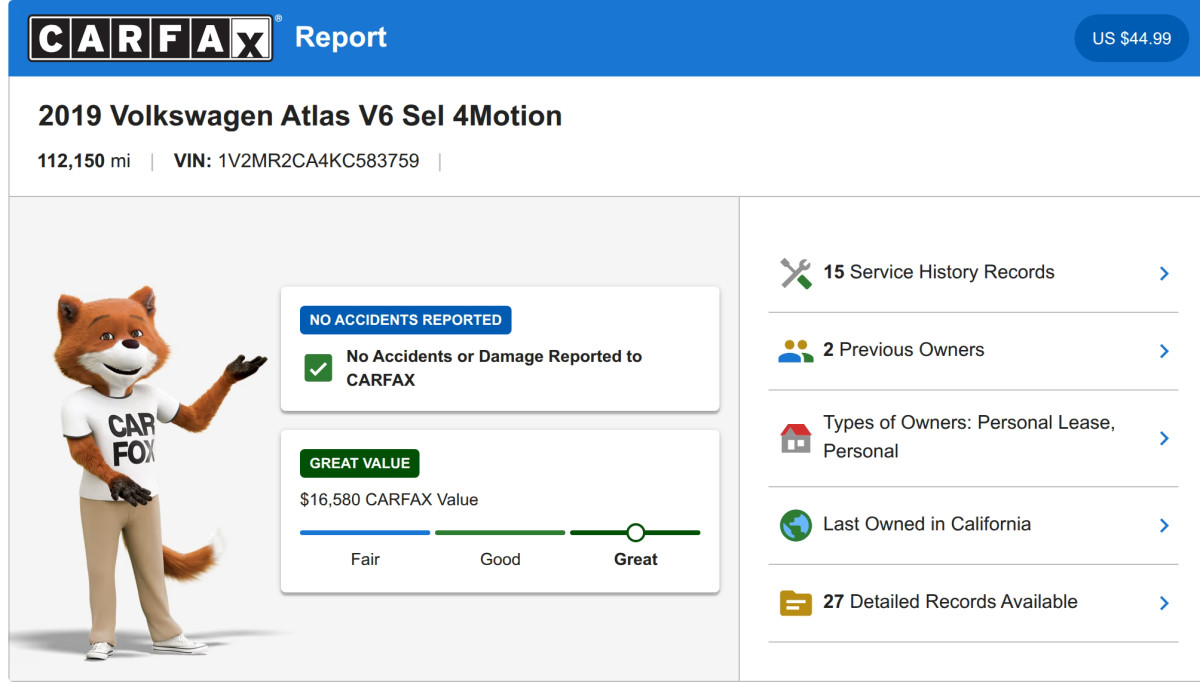Click the GREAT VALUE badge
This screenshot has height=682, width=1200.
tap(360, 463)
